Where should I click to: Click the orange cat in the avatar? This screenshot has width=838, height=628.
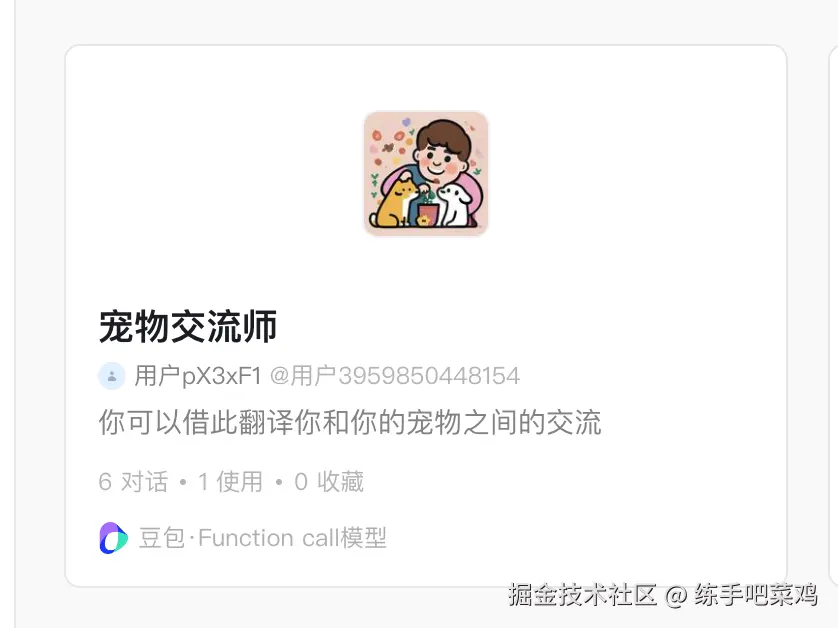pyautogui.click(x=394, y=204)
